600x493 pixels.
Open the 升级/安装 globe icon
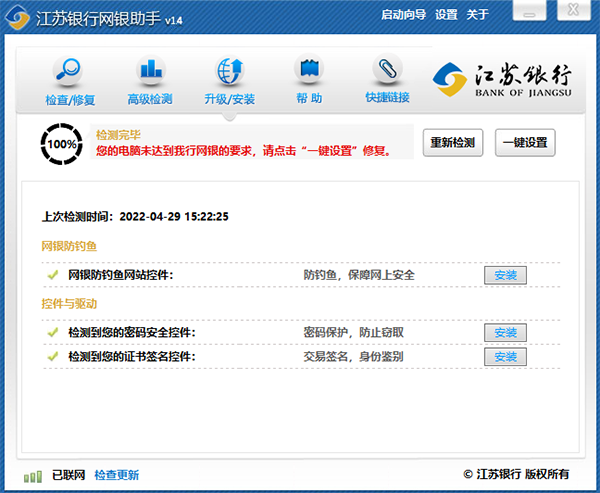click(230, 70)
